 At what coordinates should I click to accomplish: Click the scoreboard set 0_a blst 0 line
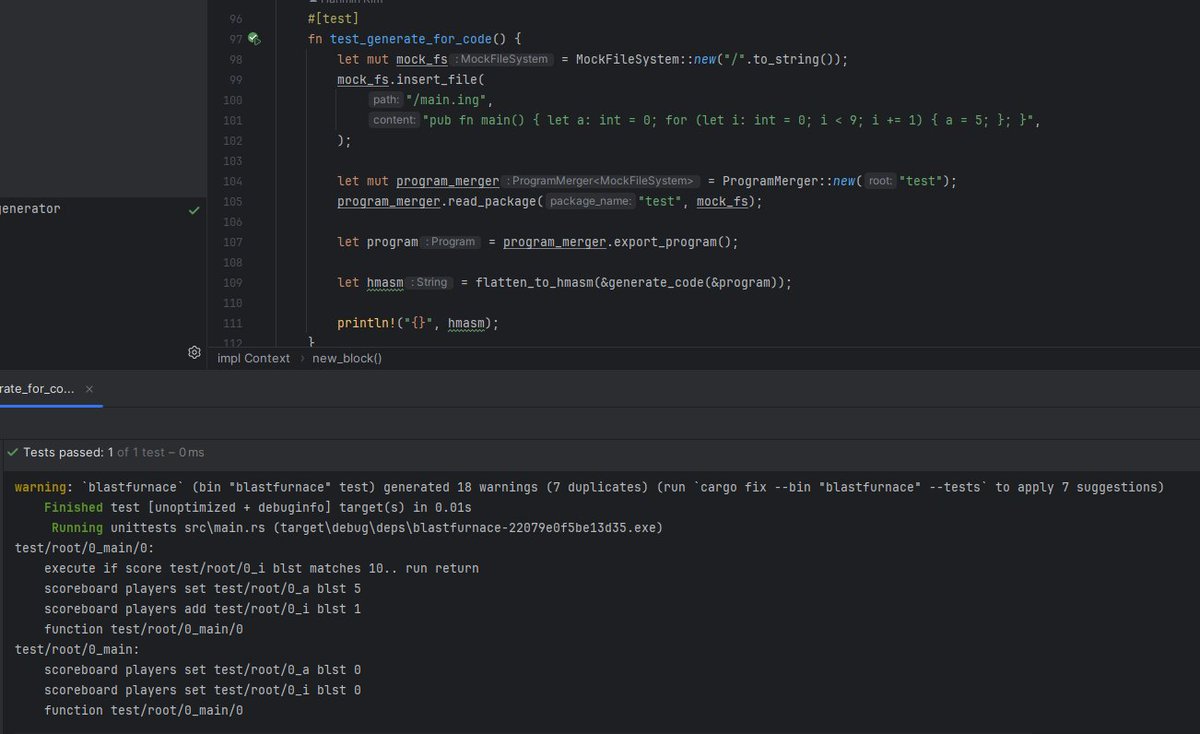pos(202,669)
